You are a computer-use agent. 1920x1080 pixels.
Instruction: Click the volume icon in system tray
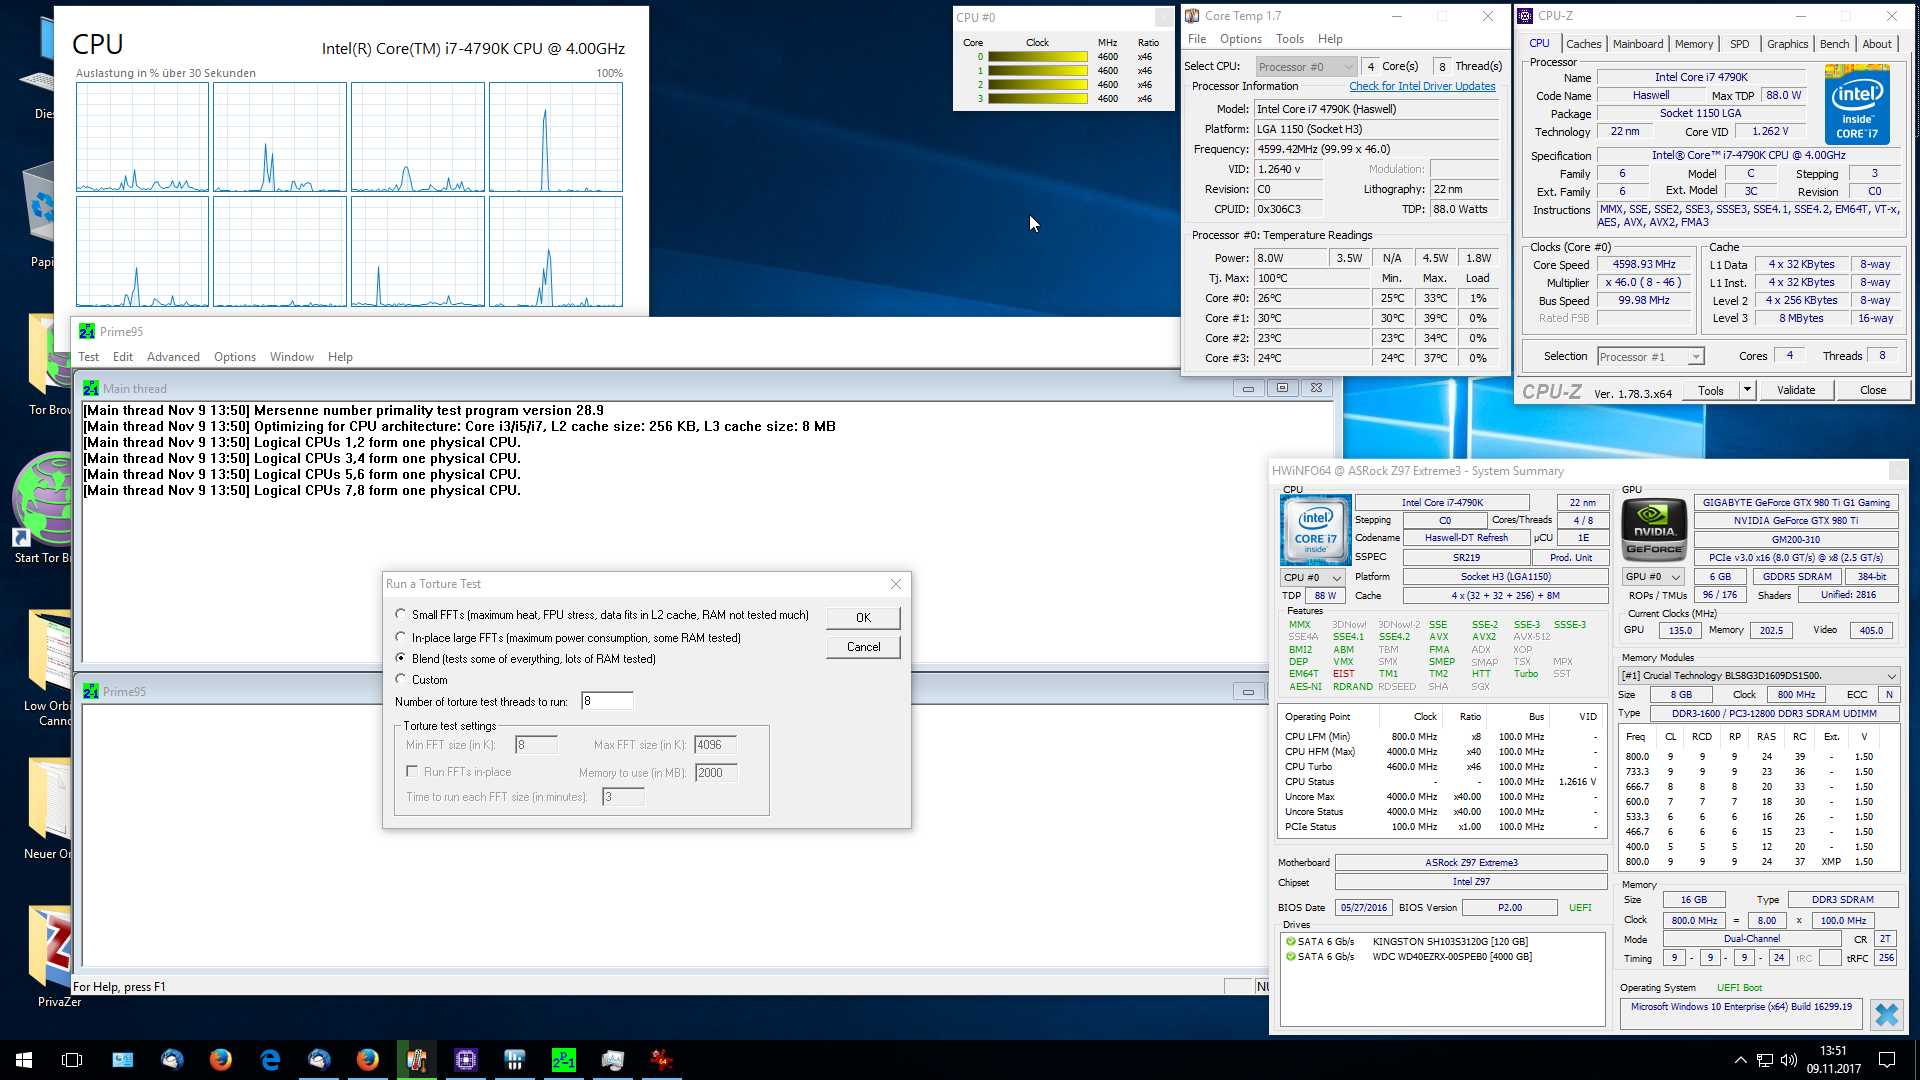[1789, 1060]
